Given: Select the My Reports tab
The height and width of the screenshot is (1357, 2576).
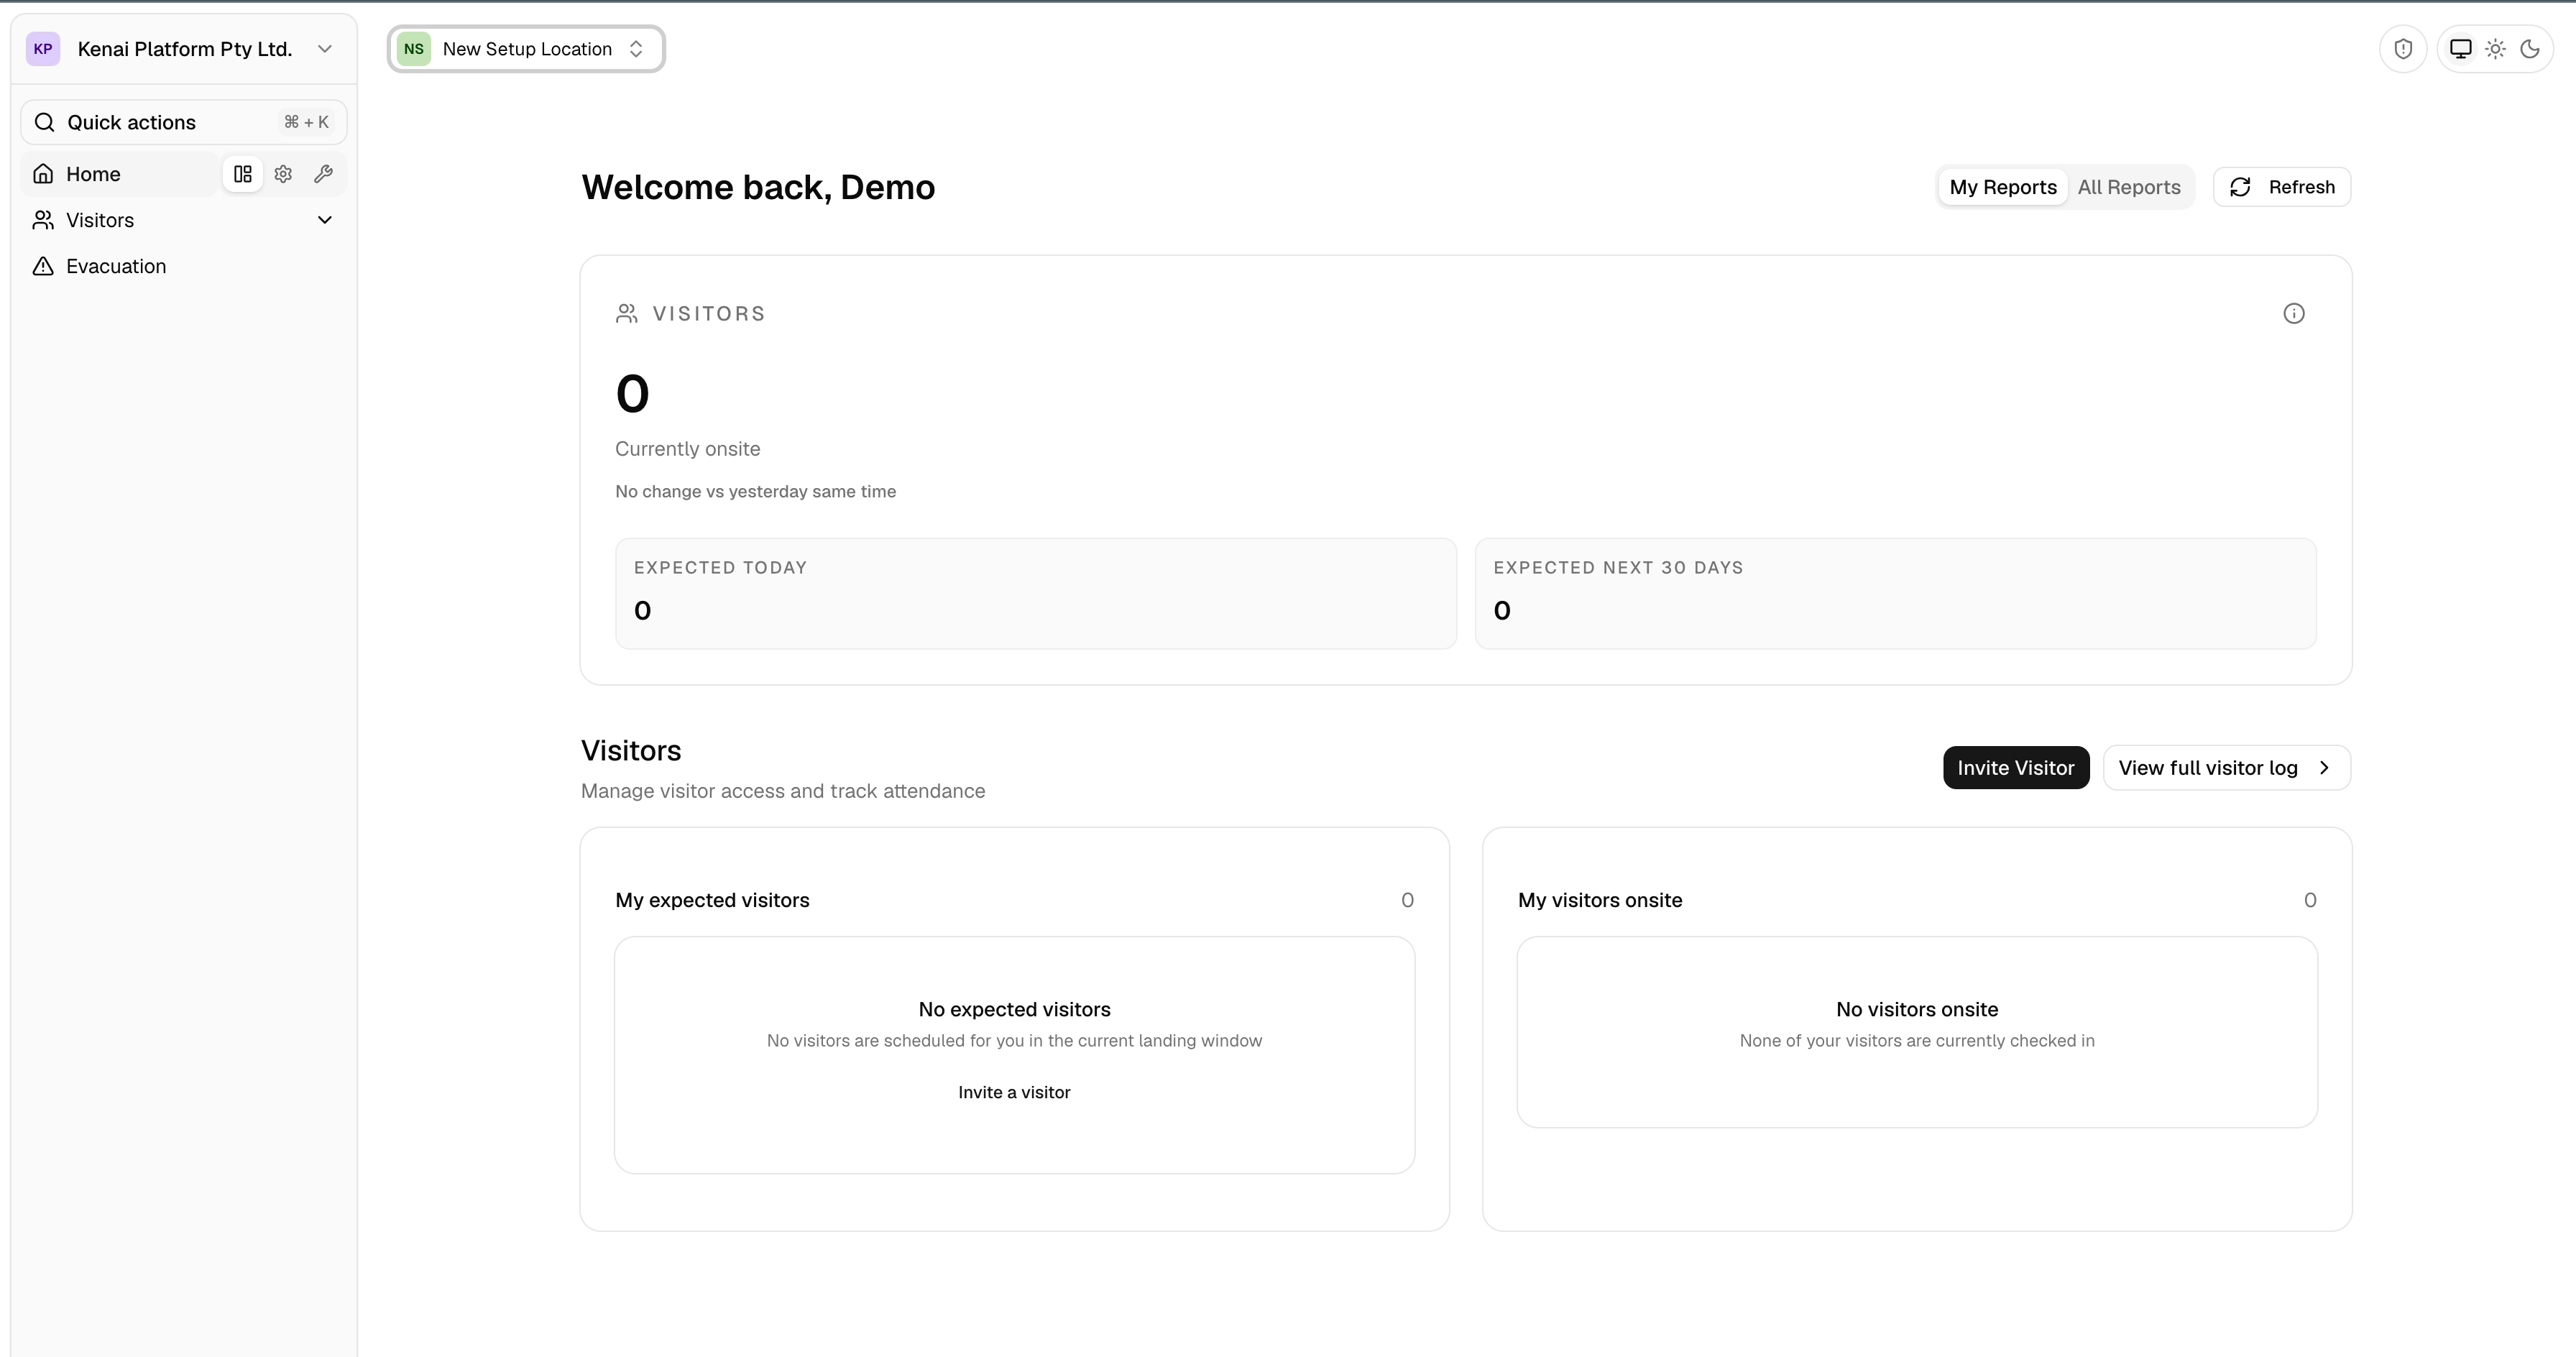Looking at the screenshot, I should click(x=2003, y=187).
